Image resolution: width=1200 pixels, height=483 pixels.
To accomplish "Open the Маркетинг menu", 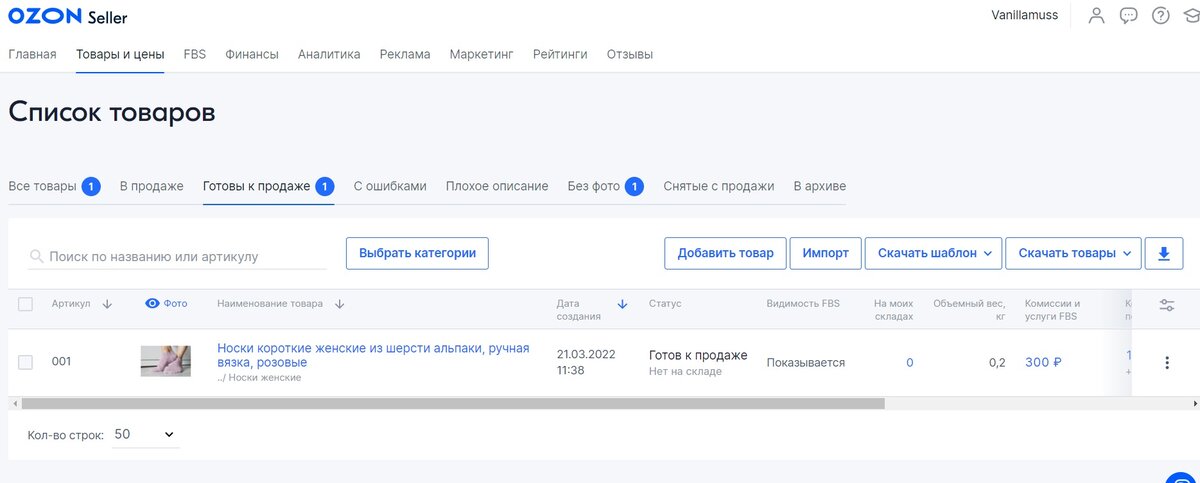I will click(482, 54).
